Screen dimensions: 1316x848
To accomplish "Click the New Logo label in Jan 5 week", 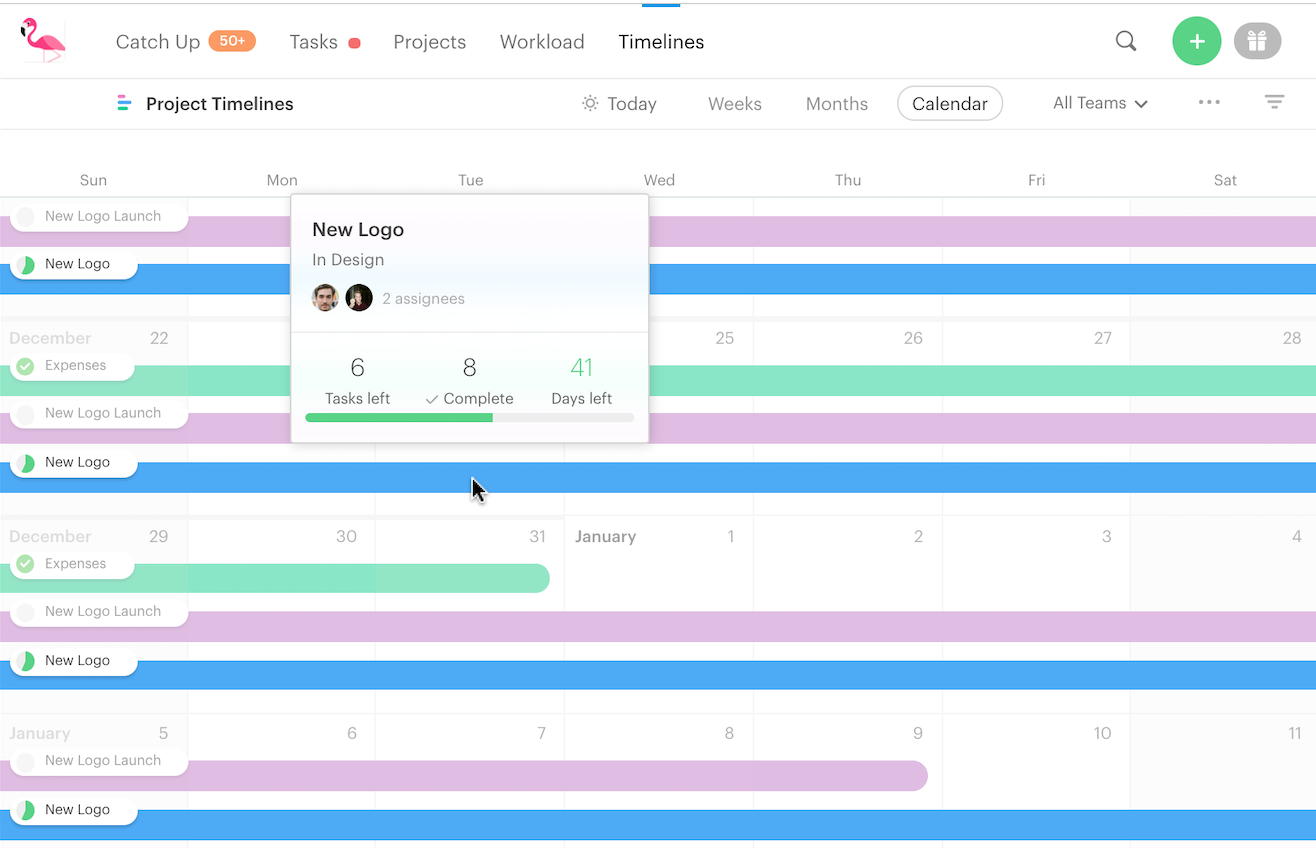I will (77, 810).
